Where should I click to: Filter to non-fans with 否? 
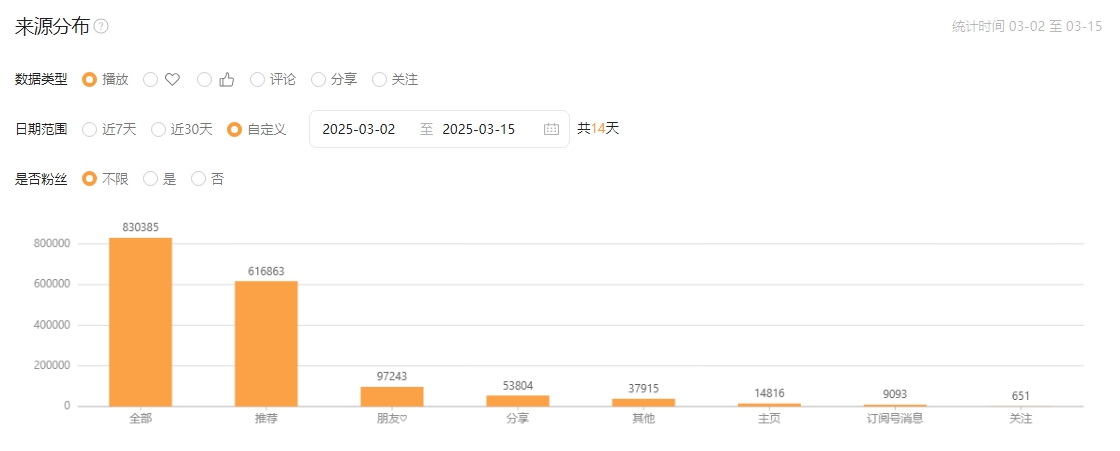[x=199, y=179]
